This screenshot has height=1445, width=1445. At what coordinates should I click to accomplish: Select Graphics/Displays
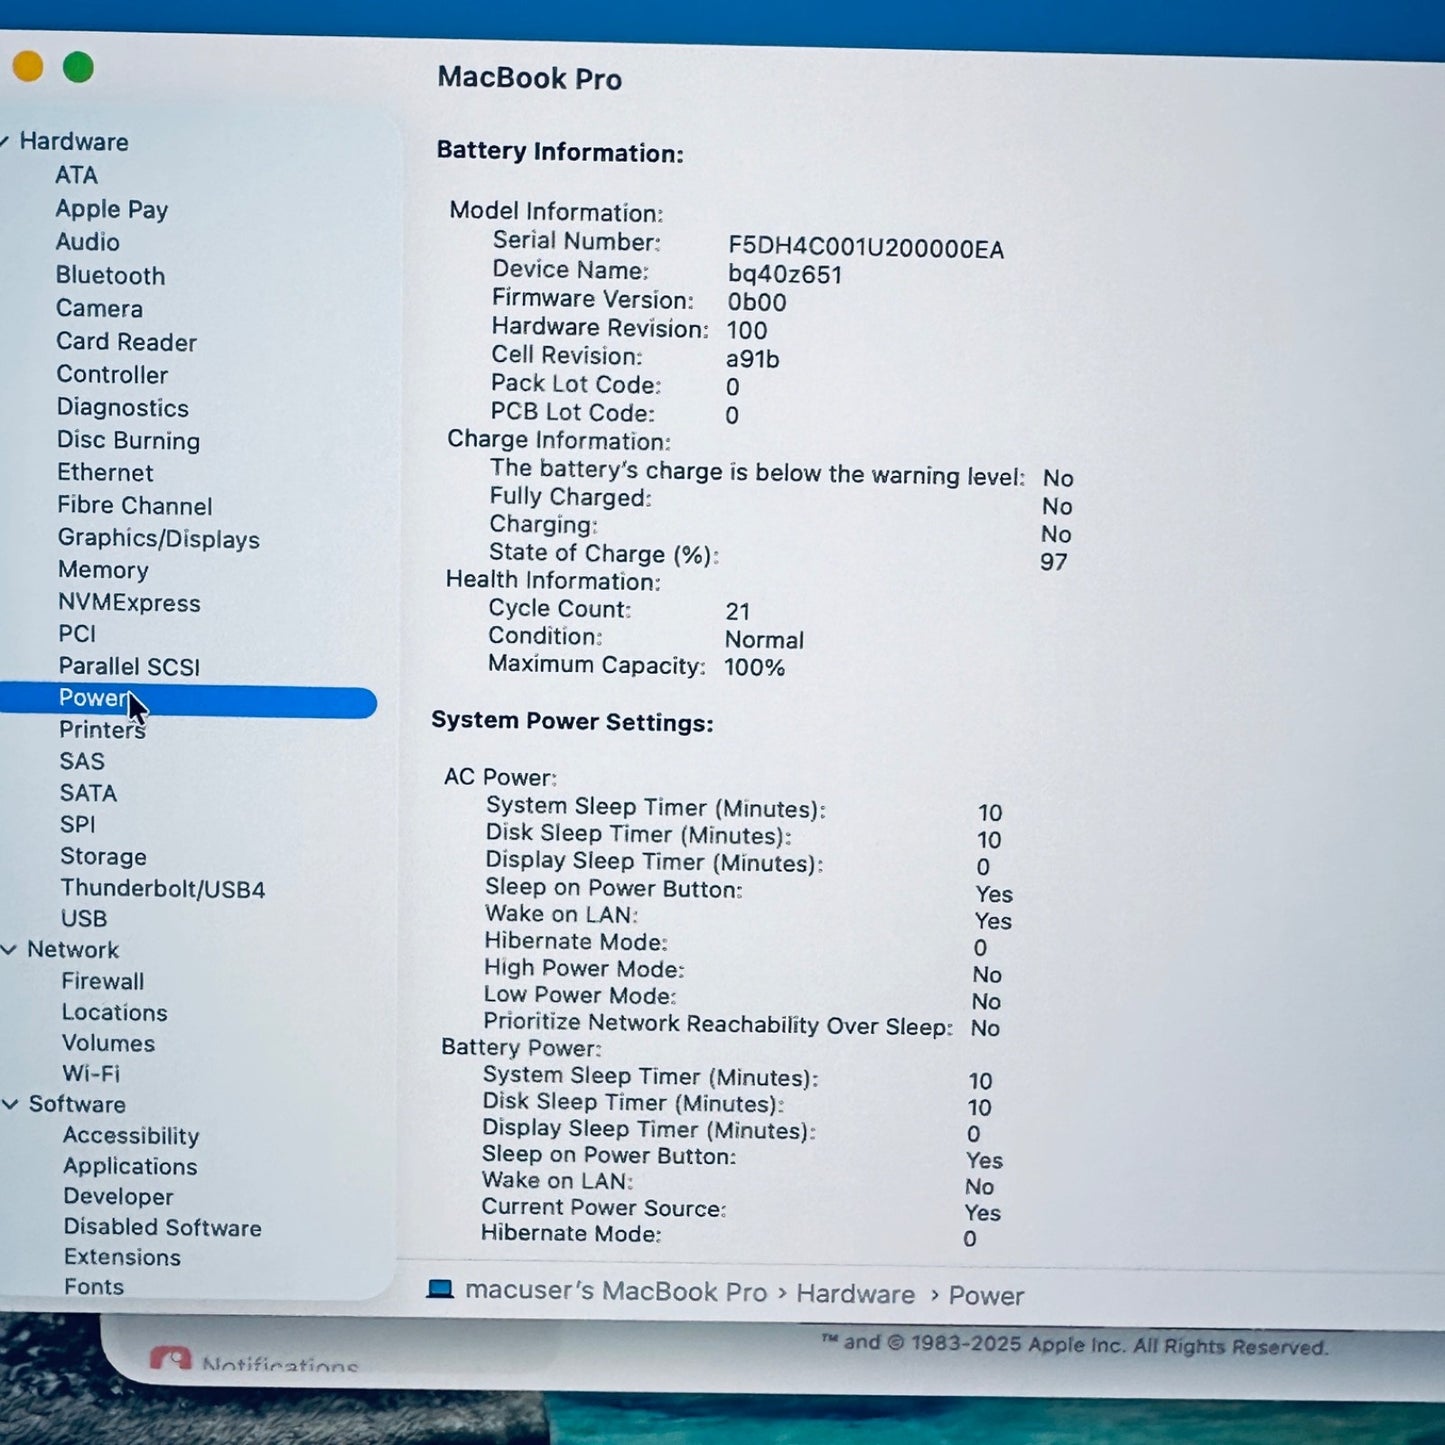159,539
